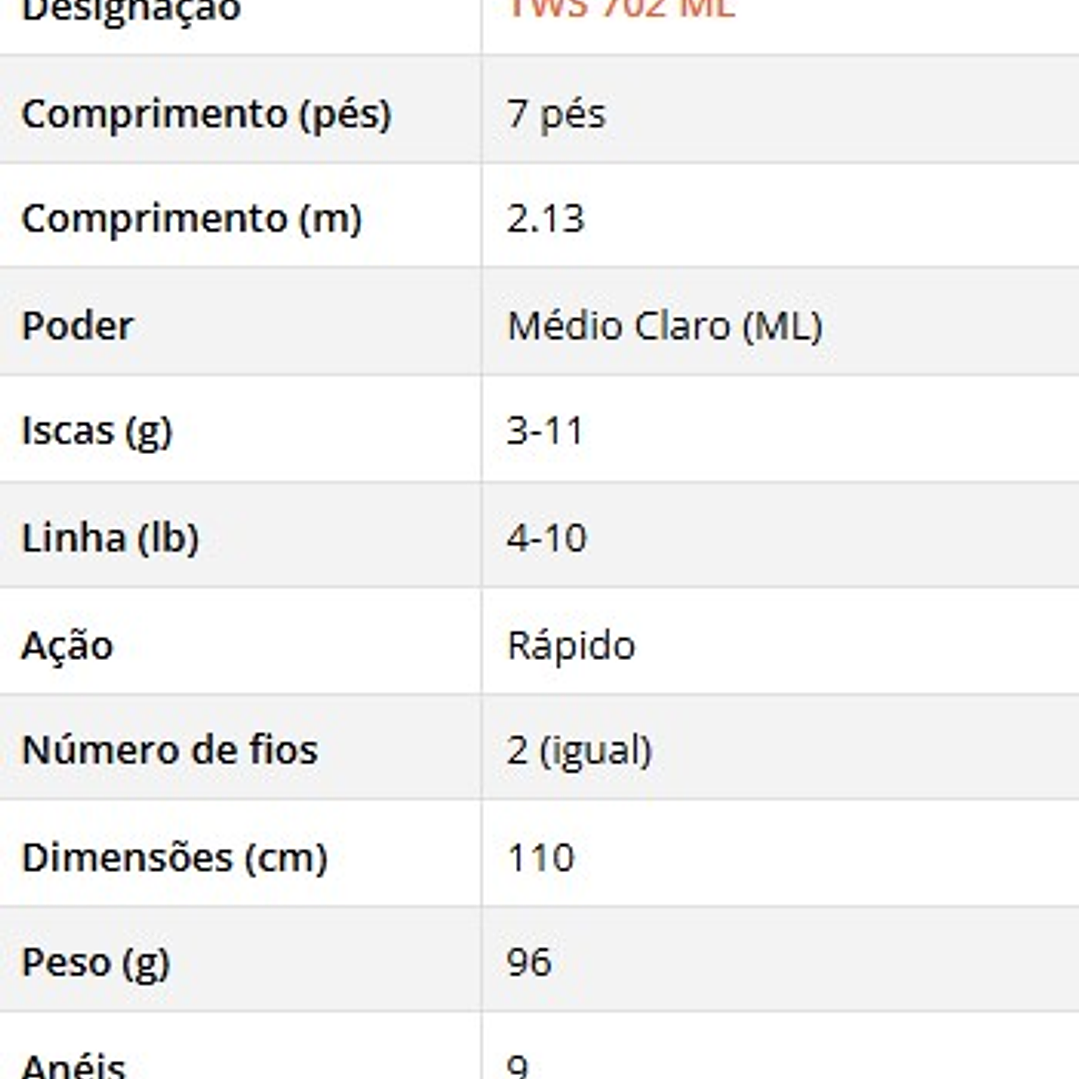Select the 110 dimensions value
Screen dimensions: 1079x1079
(x=540, y=858)
